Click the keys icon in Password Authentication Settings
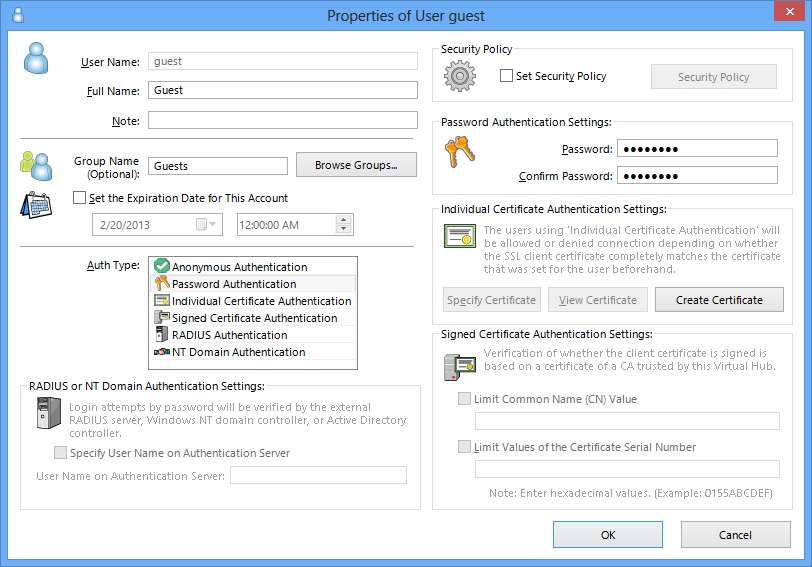Image resolution: width=812 pixels, height=567 pixels. point(460,150)
